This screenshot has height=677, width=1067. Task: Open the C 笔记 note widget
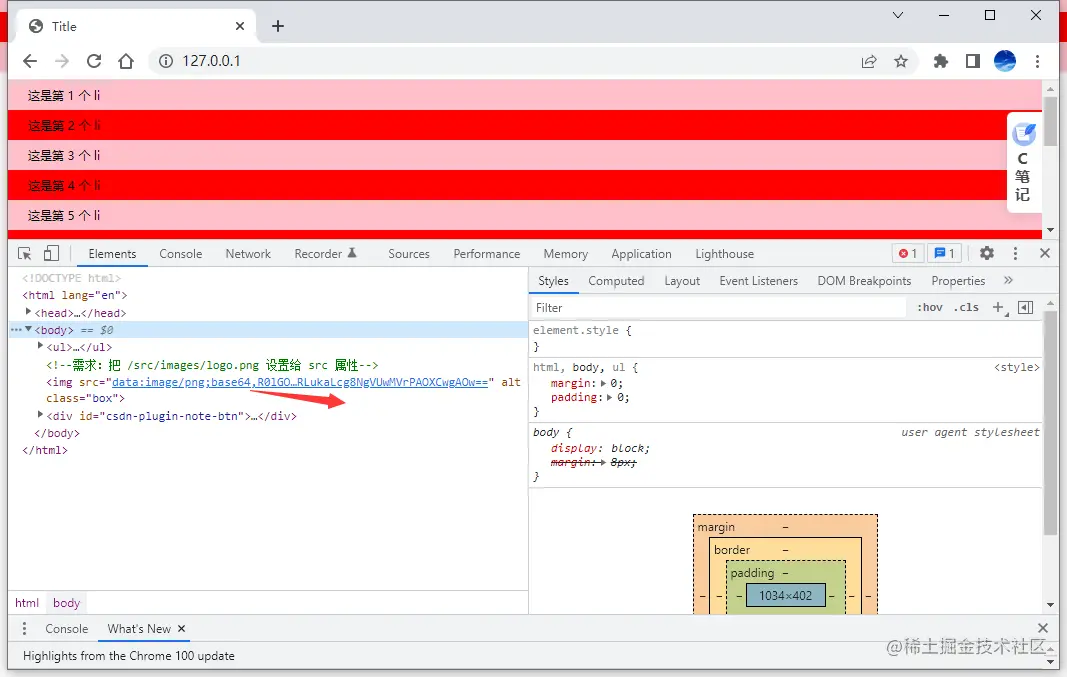1023,163
